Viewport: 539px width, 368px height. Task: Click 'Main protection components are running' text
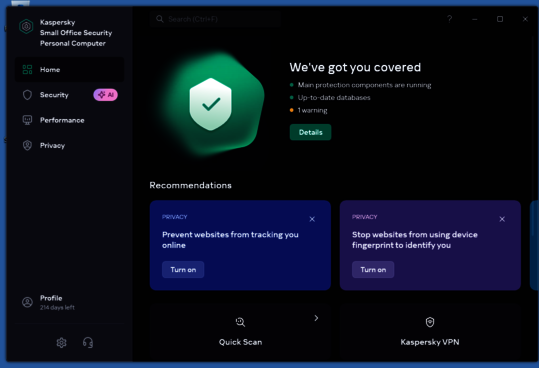(x=364, y=85)
